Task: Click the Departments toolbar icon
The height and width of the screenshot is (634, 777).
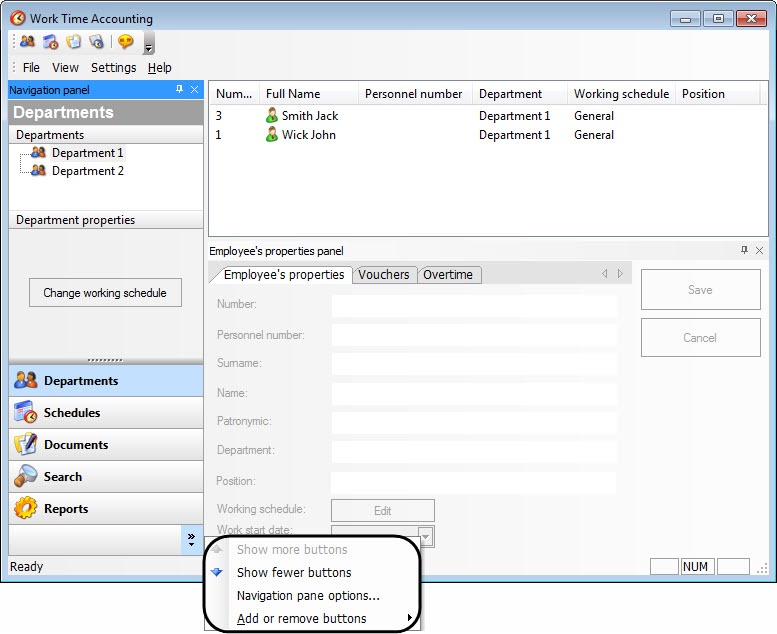Action: tap(27, 42)
